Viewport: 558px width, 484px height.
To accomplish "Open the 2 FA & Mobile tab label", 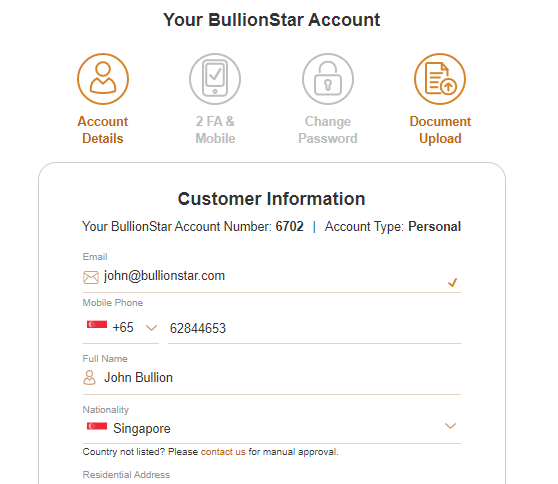I will pyautogui.click(x=215, y=130).
